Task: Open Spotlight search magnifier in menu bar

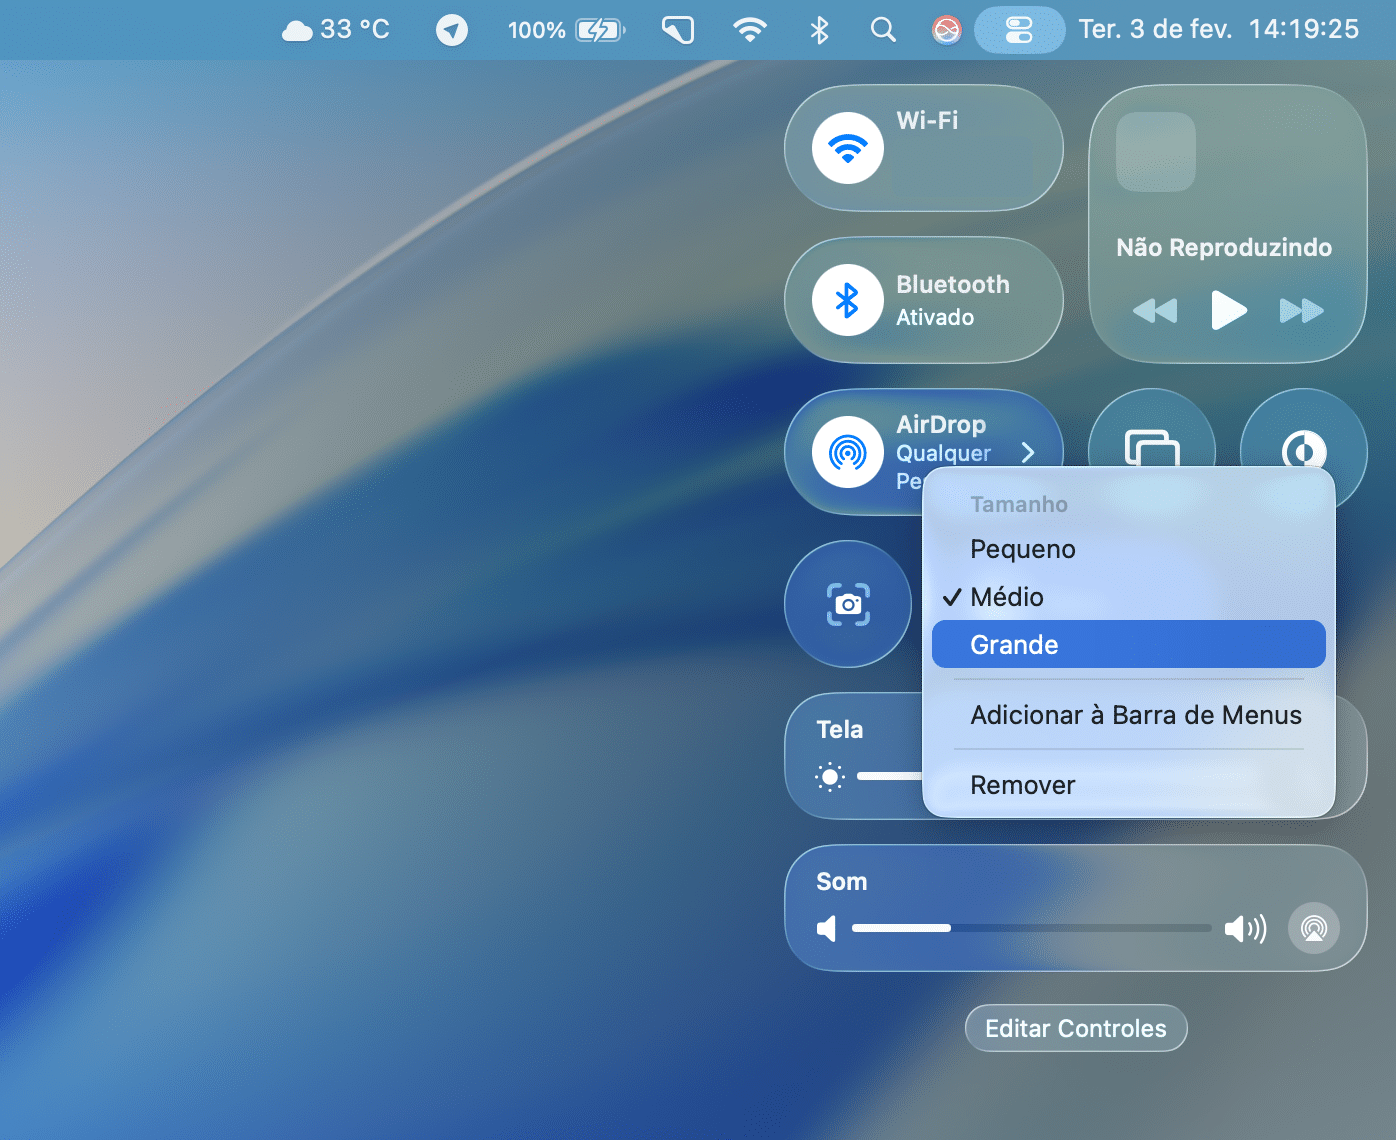Action: (x=883, y=30)
